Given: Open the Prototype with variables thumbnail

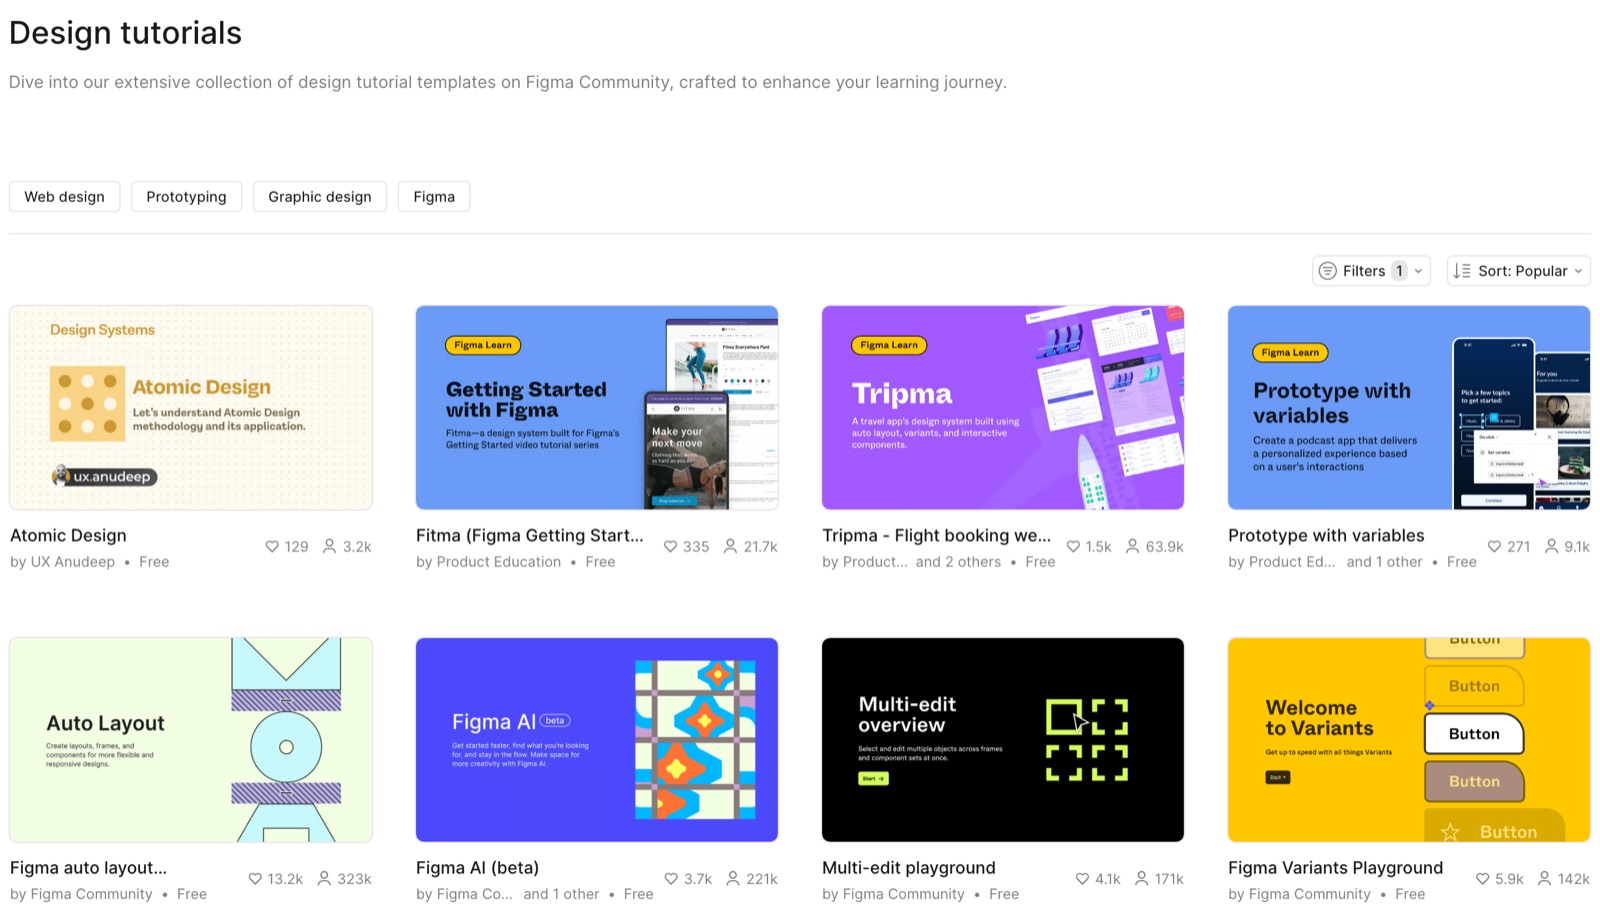Looking at the screenshot, I should pyautogui.click(x=1409, y=408).
